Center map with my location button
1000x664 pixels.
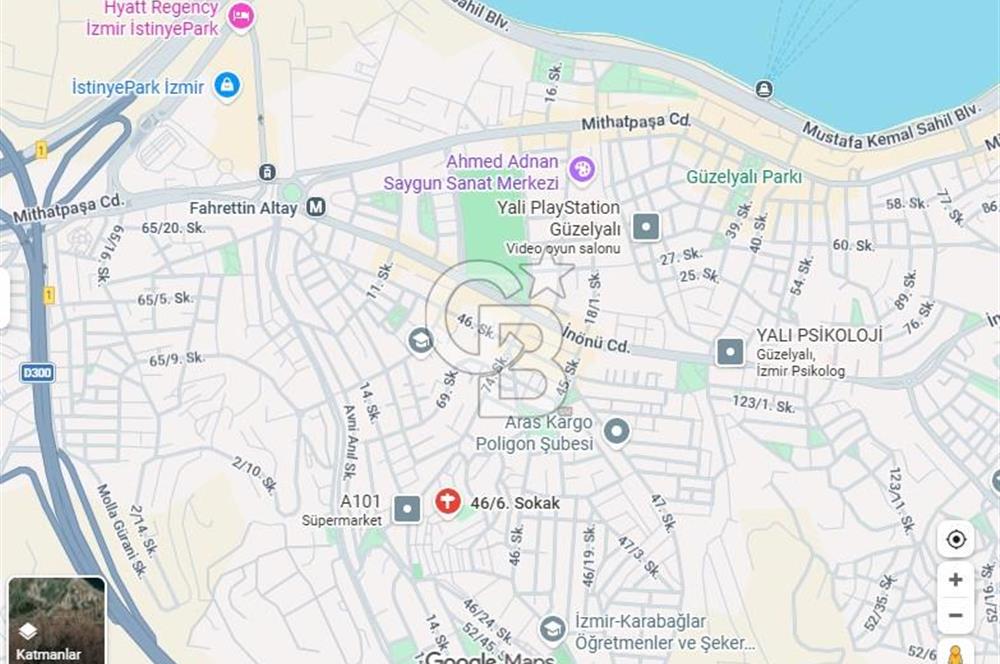click(955, 540)
